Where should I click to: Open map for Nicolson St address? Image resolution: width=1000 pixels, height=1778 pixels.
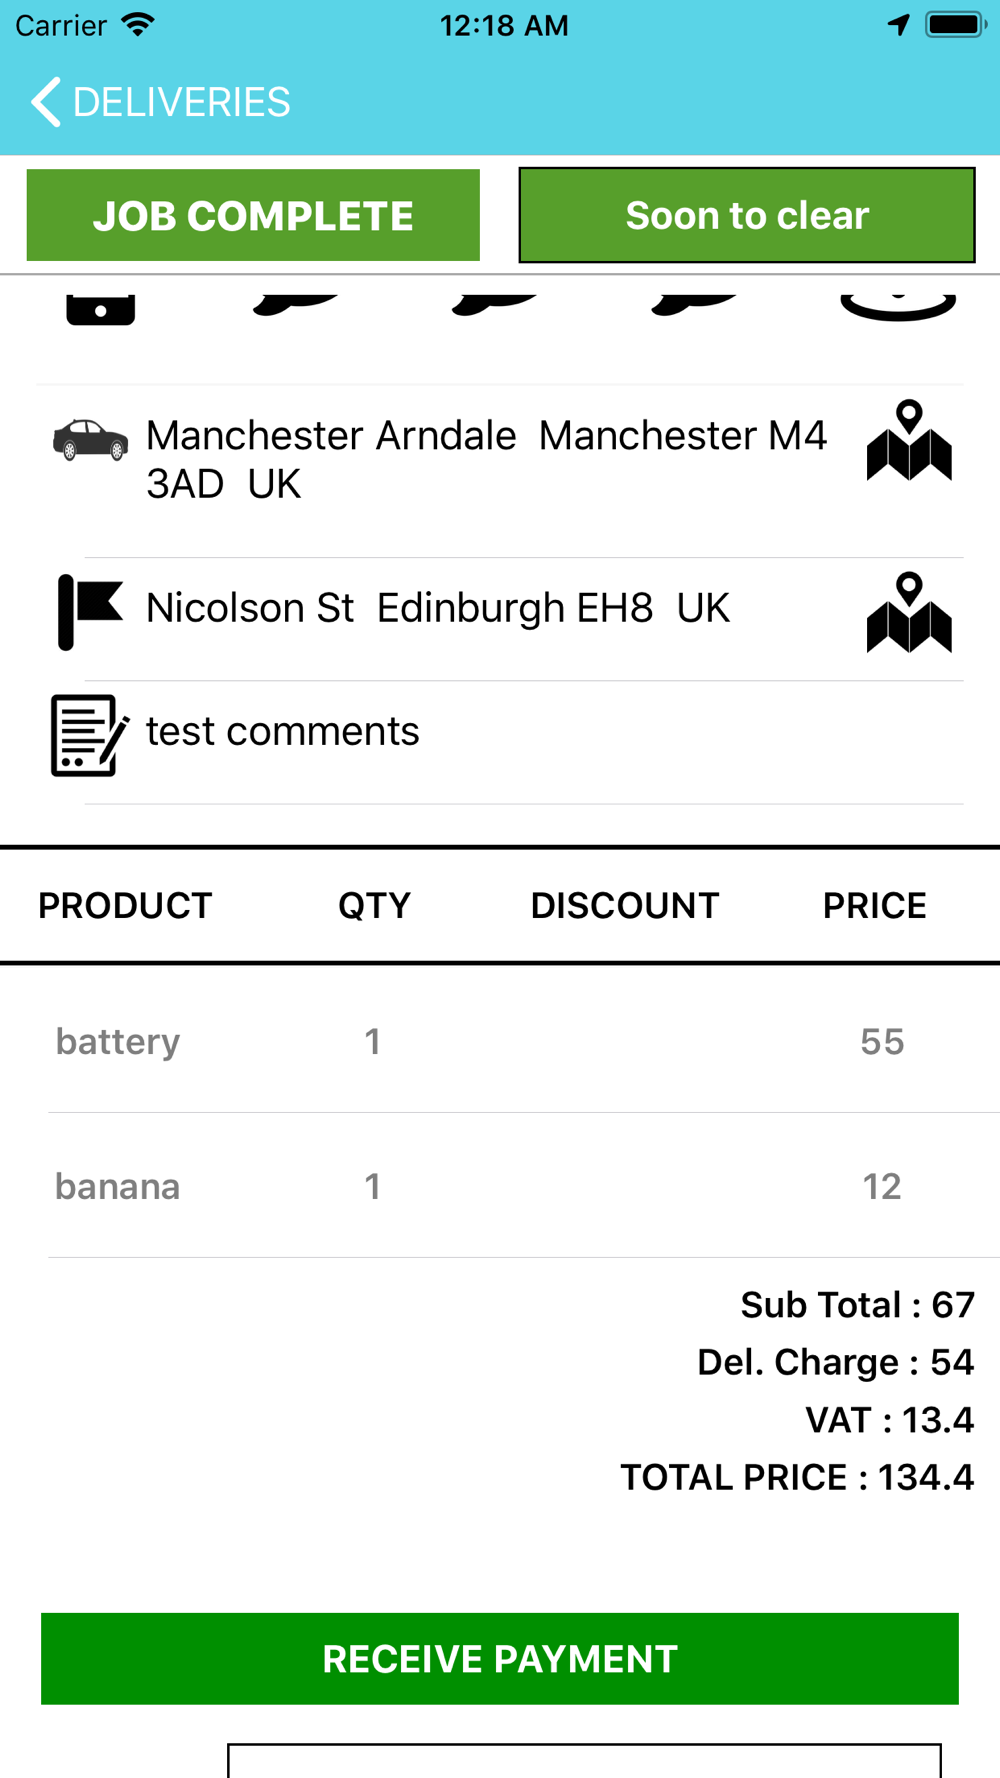(908, 613)
